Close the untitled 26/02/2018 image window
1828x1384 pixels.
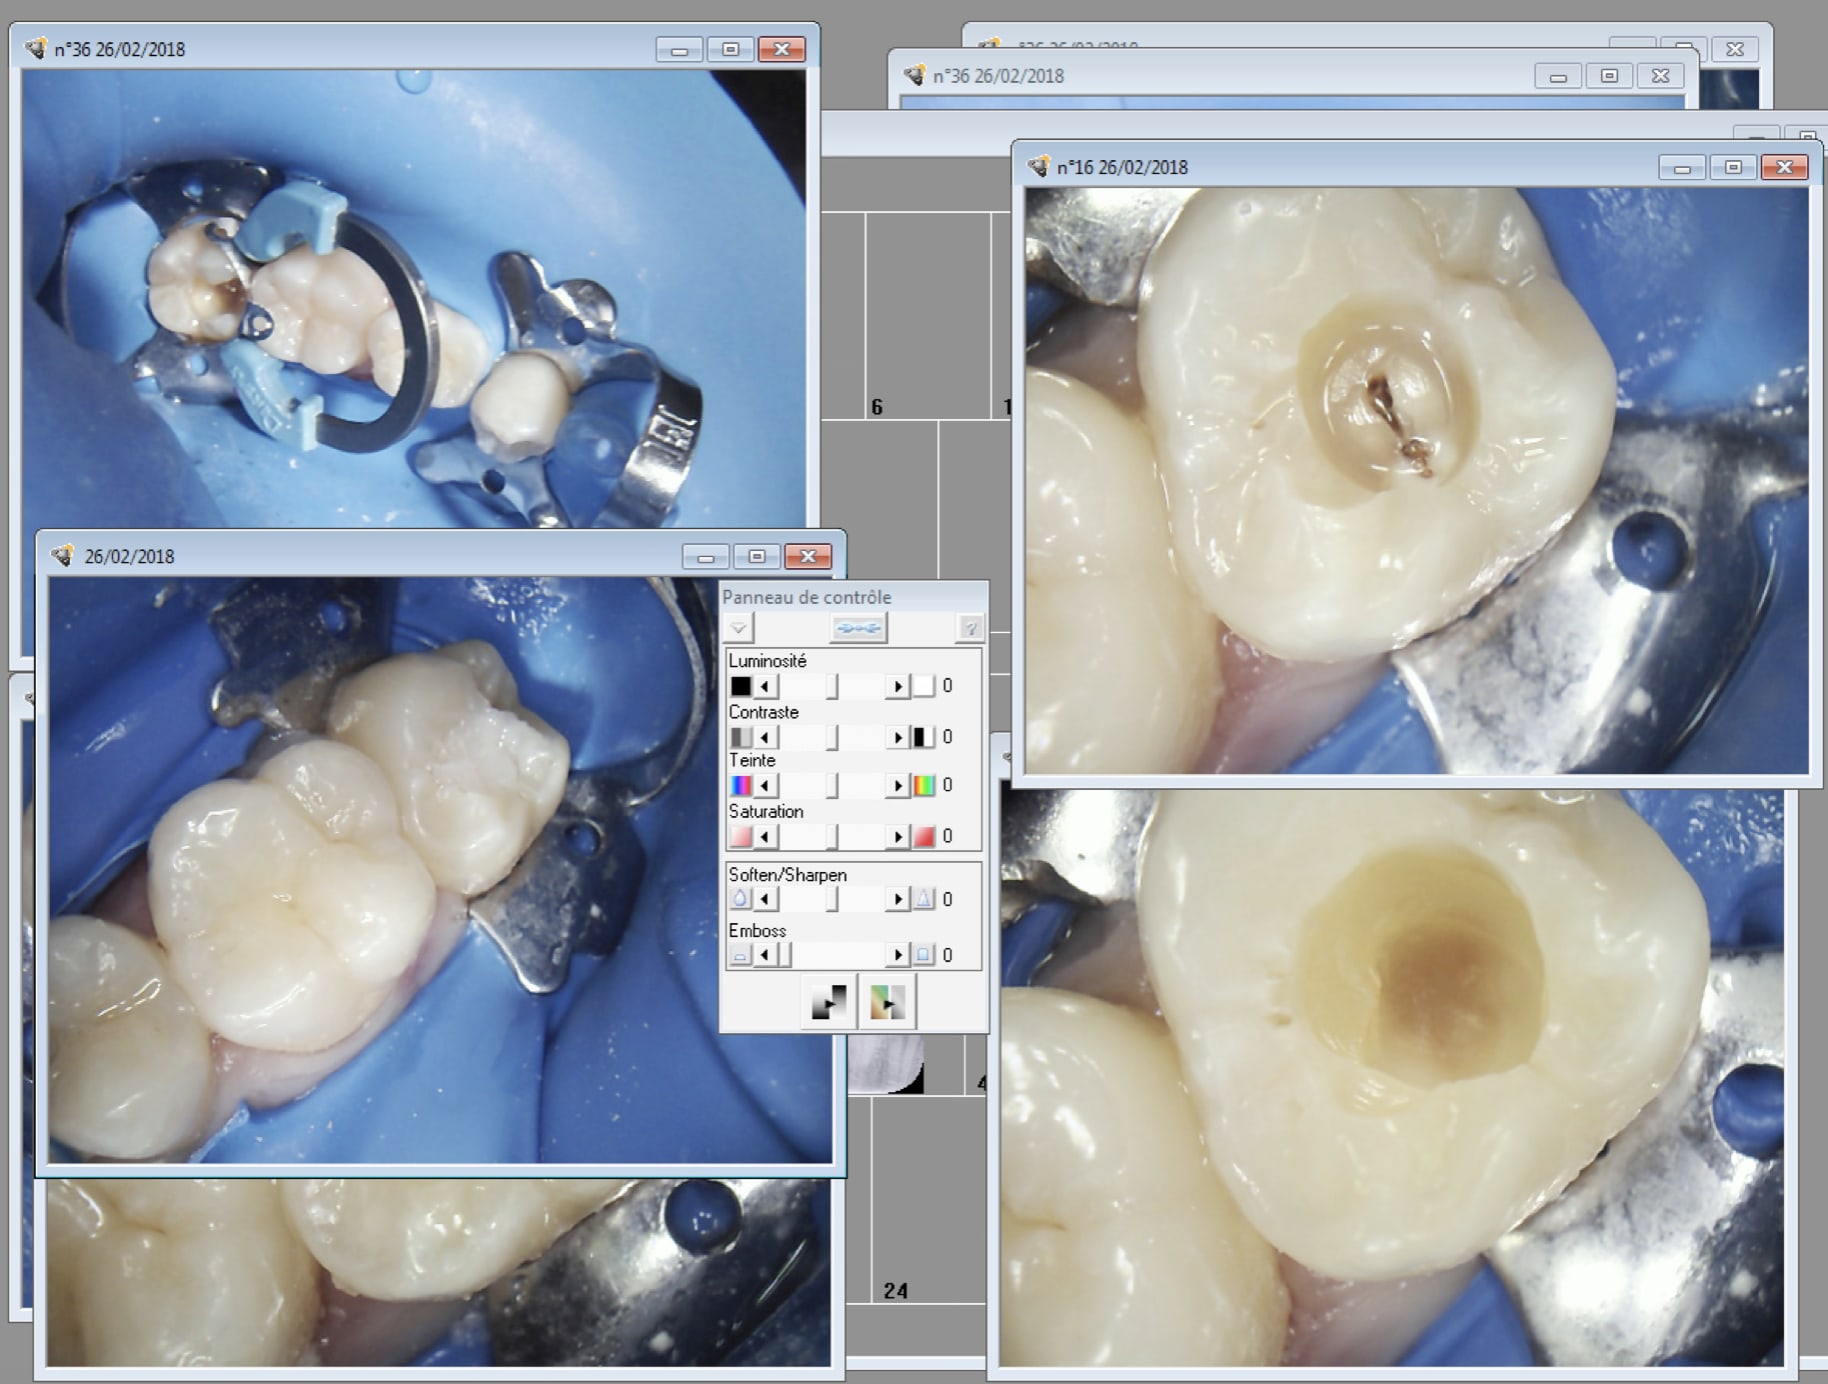pyautogui.click(x=808, y=556)
